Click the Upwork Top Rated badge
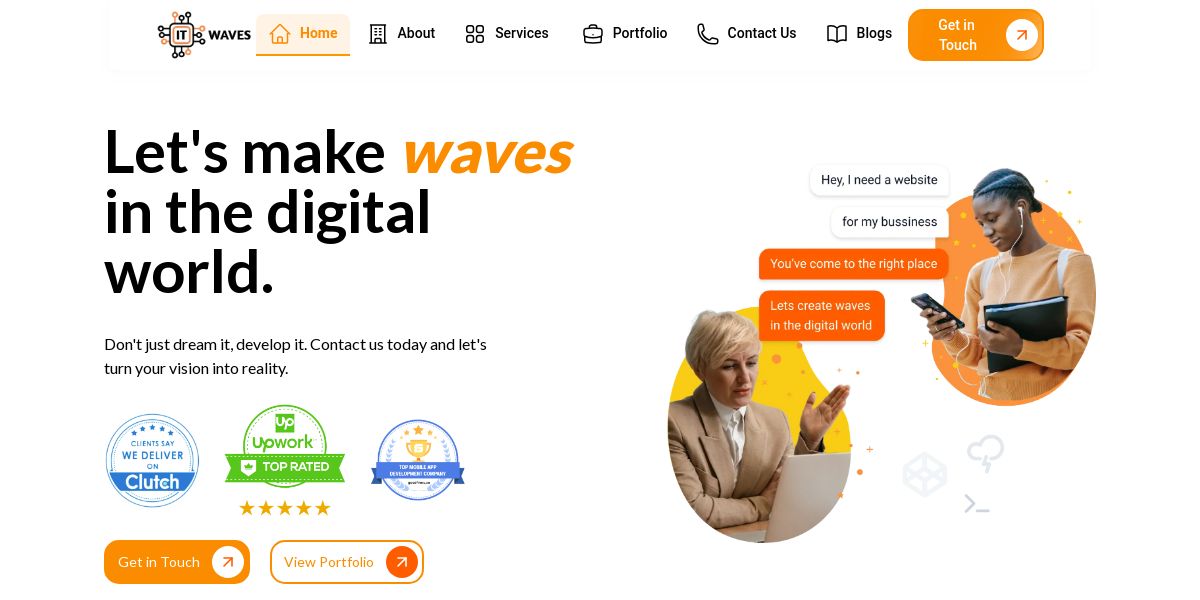The image size is (1200, 600). tap(285, 461)
